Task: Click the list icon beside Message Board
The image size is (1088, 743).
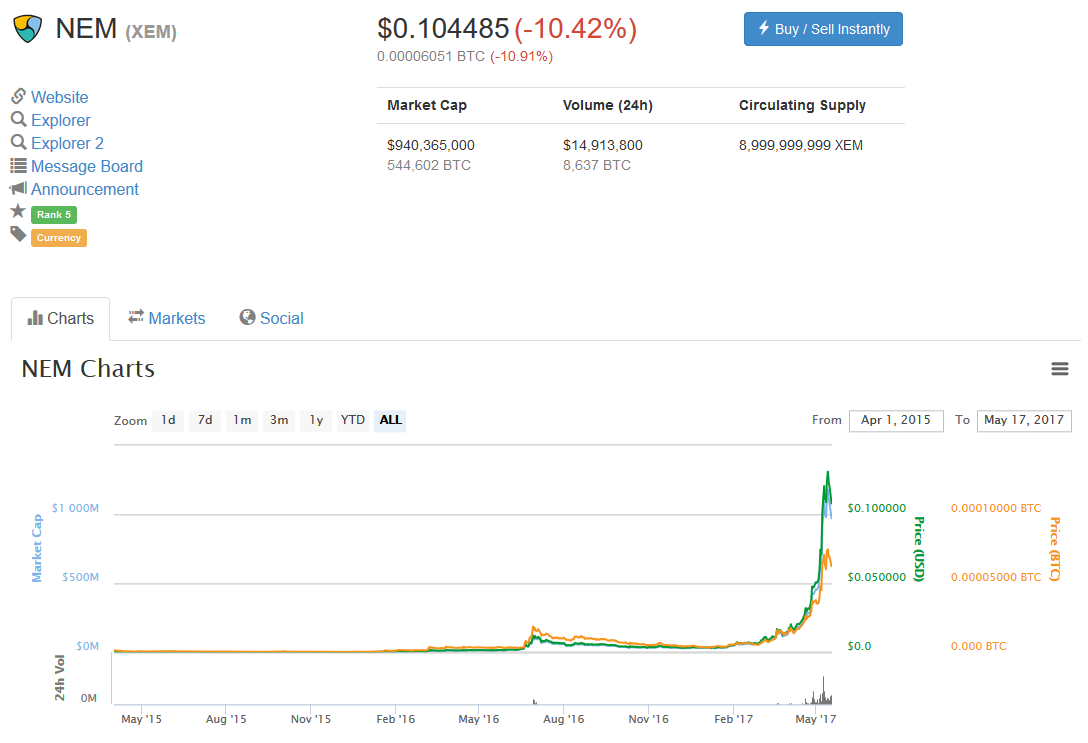Action: [19, 166]
